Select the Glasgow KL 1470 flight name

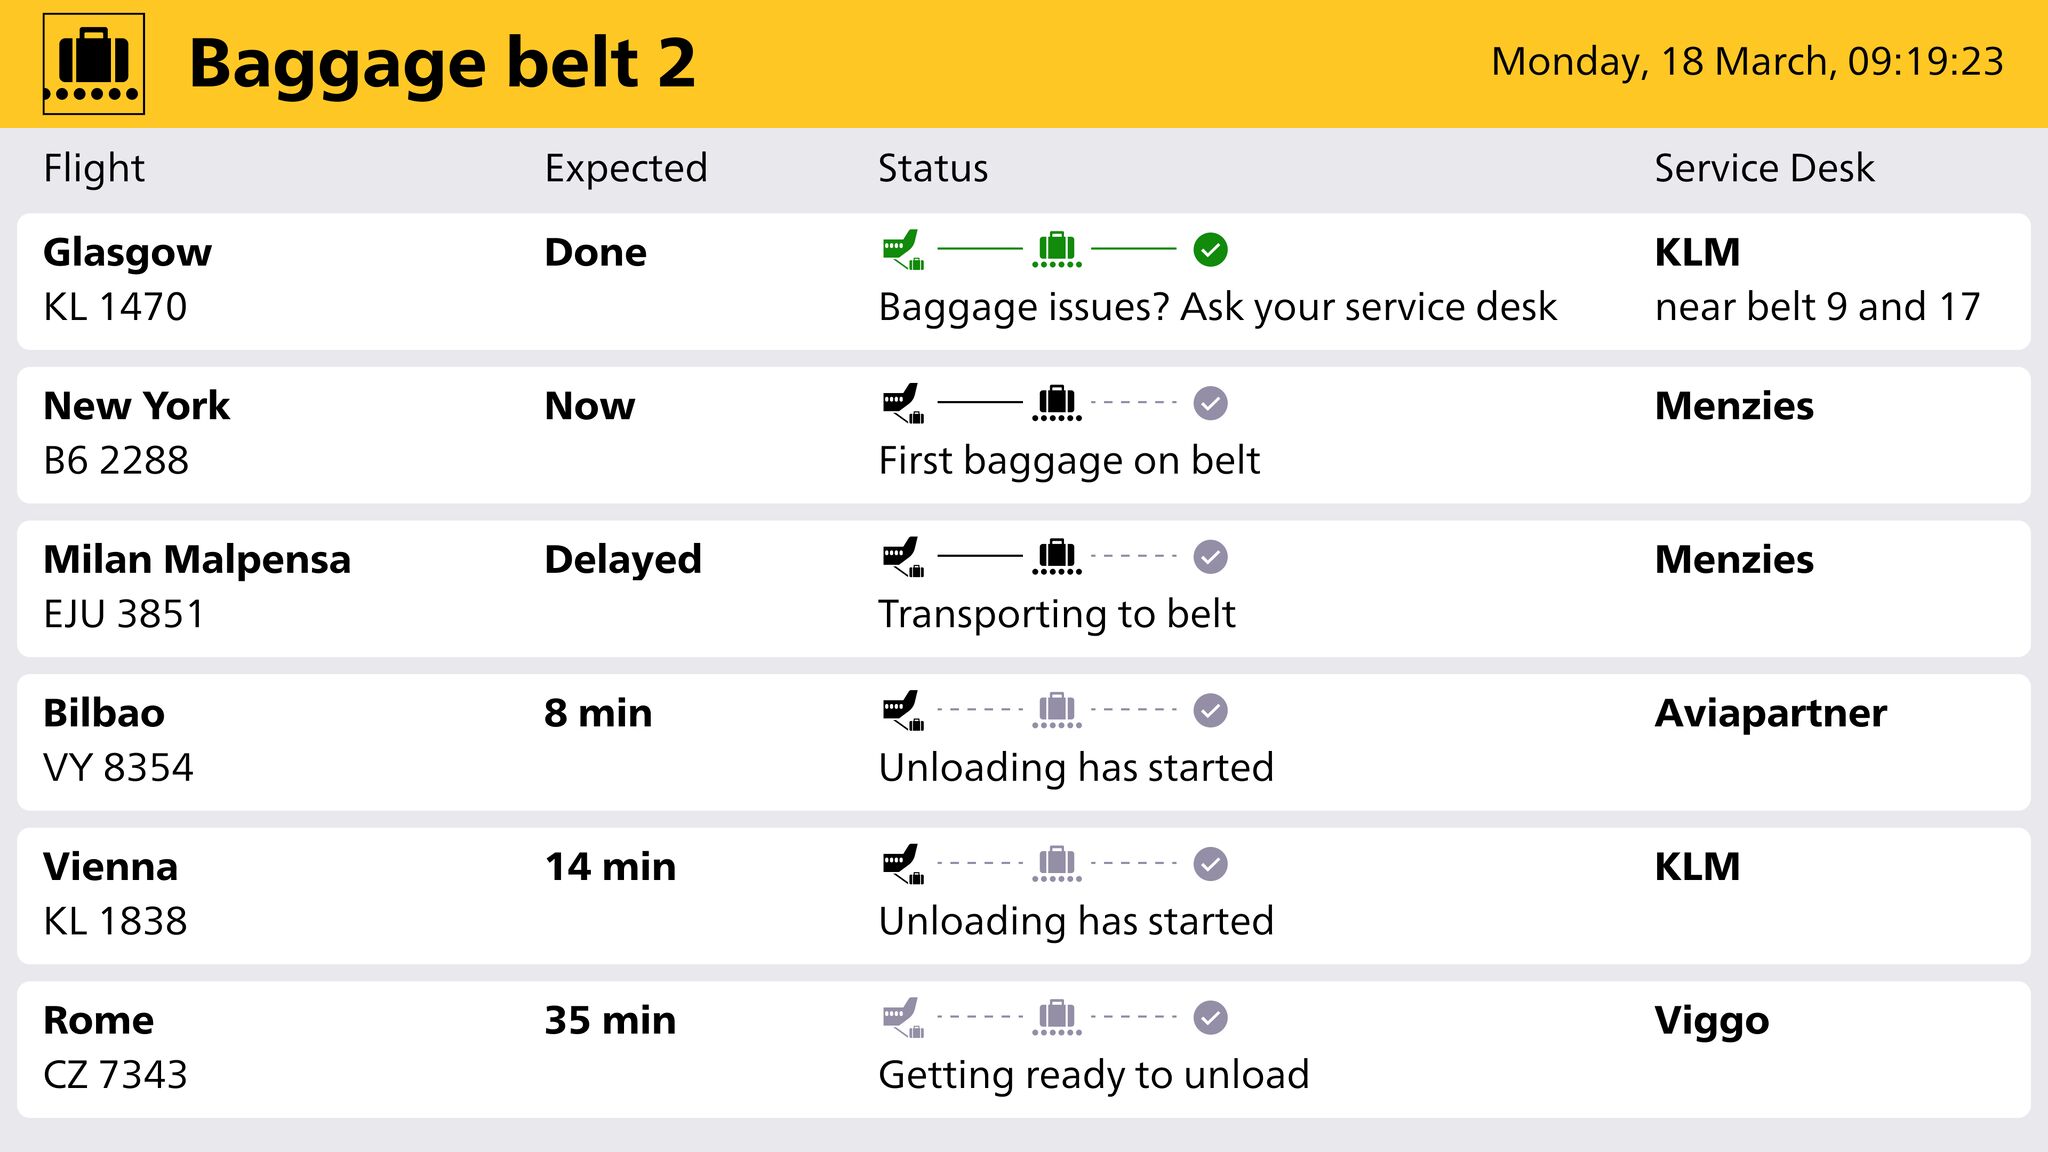coord(127,252)
